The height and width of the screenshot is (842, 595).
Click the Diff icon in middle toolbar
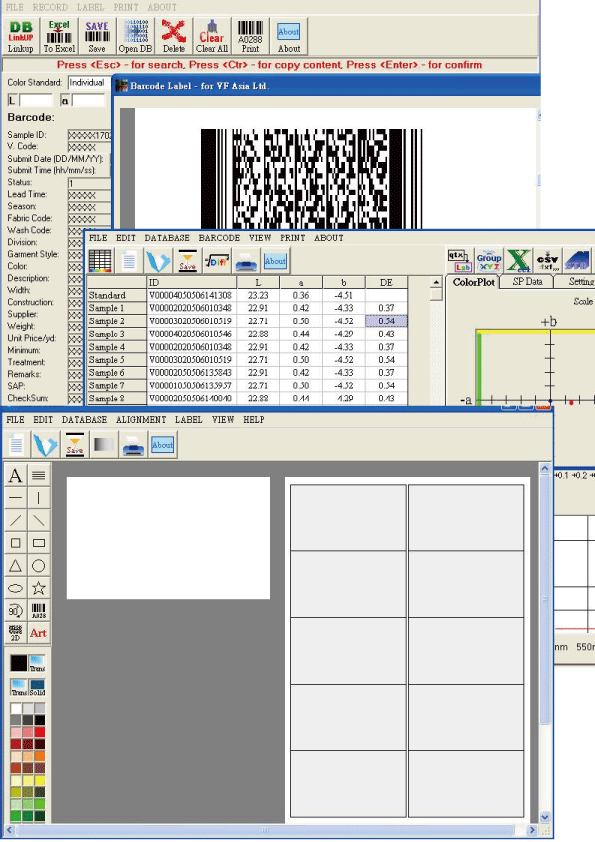click(x=217, y=261)
